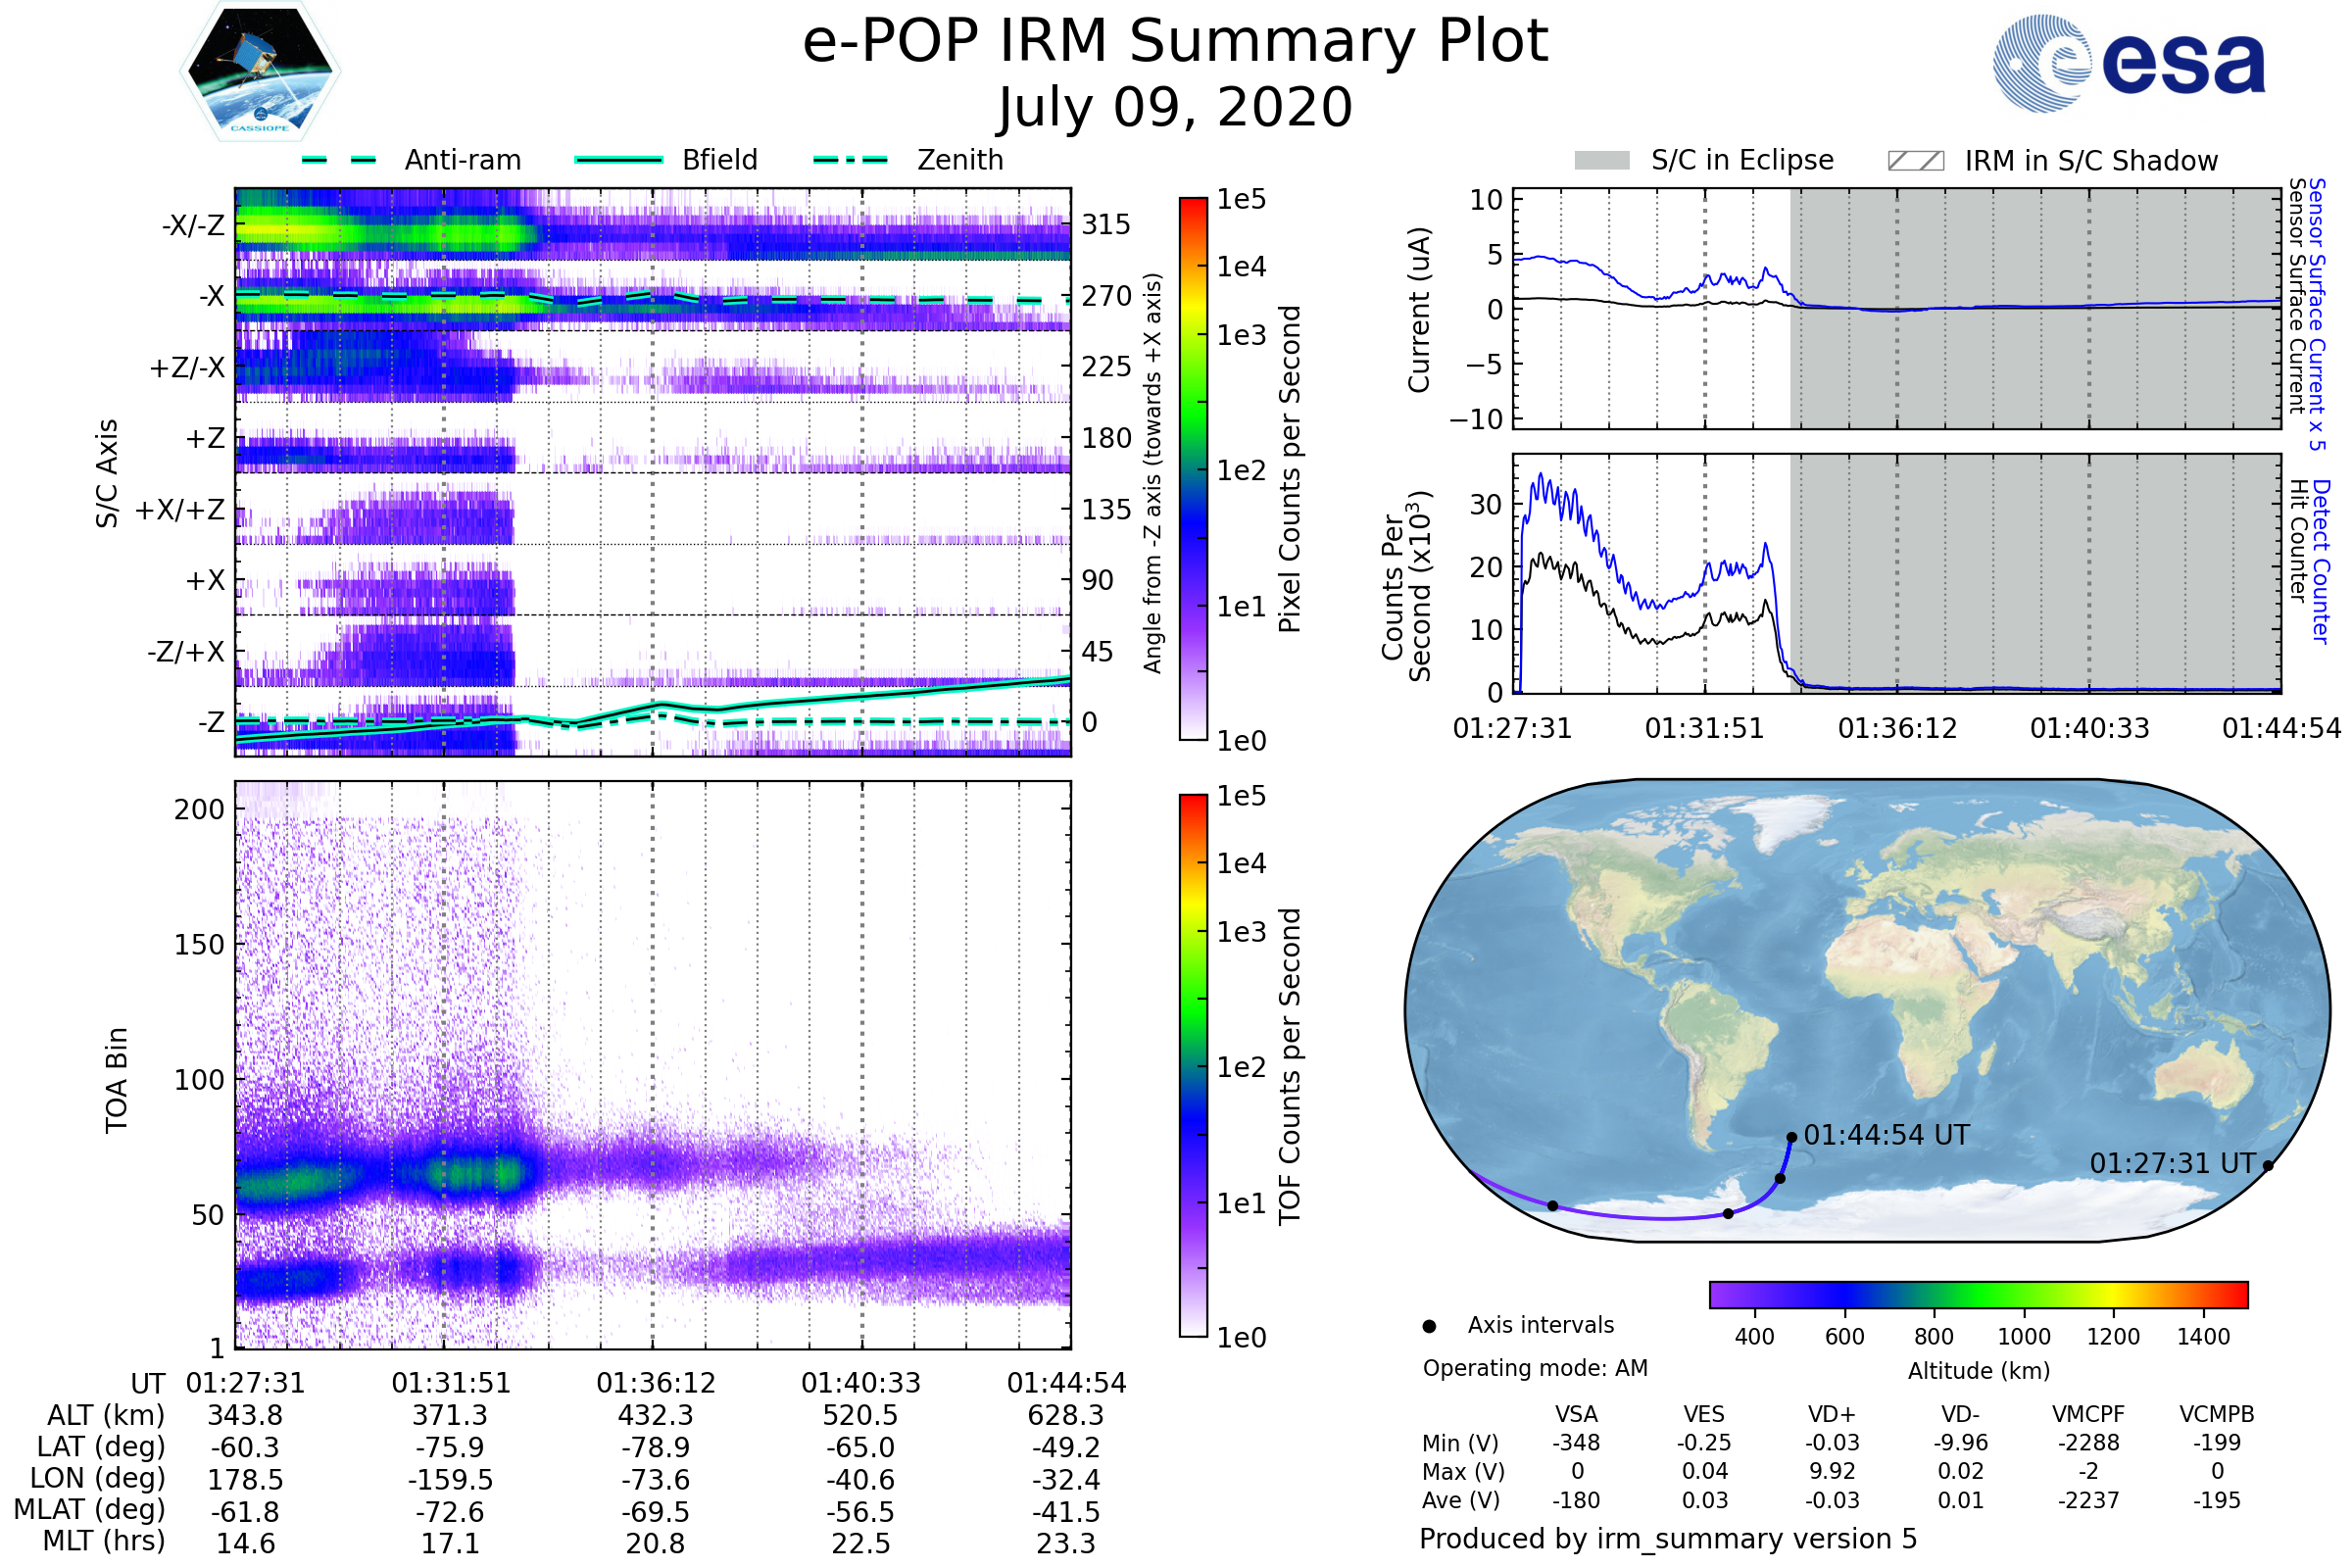This screenshot has height=1568, width=2352.
Task: Click the ESA logo
Action: tap(2129, 63)
